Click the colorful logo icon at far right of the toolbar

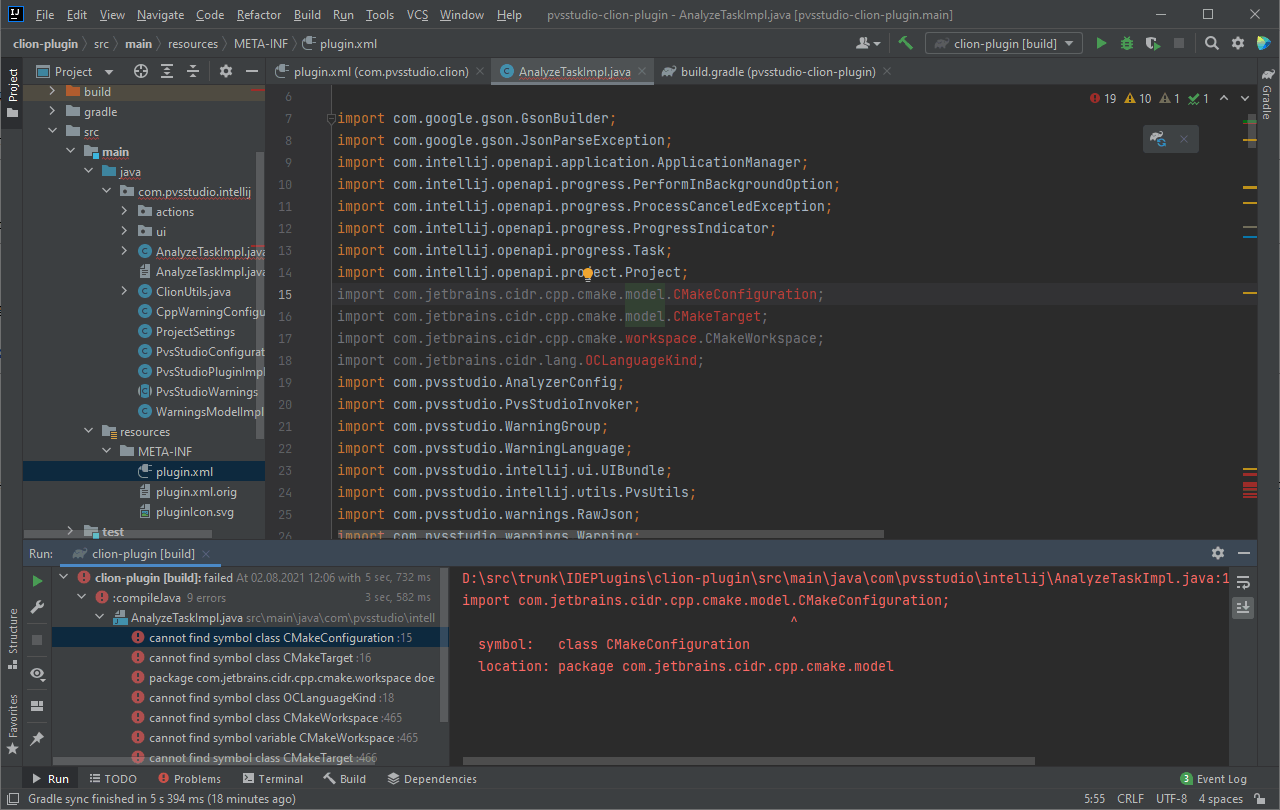[1264, 43]
